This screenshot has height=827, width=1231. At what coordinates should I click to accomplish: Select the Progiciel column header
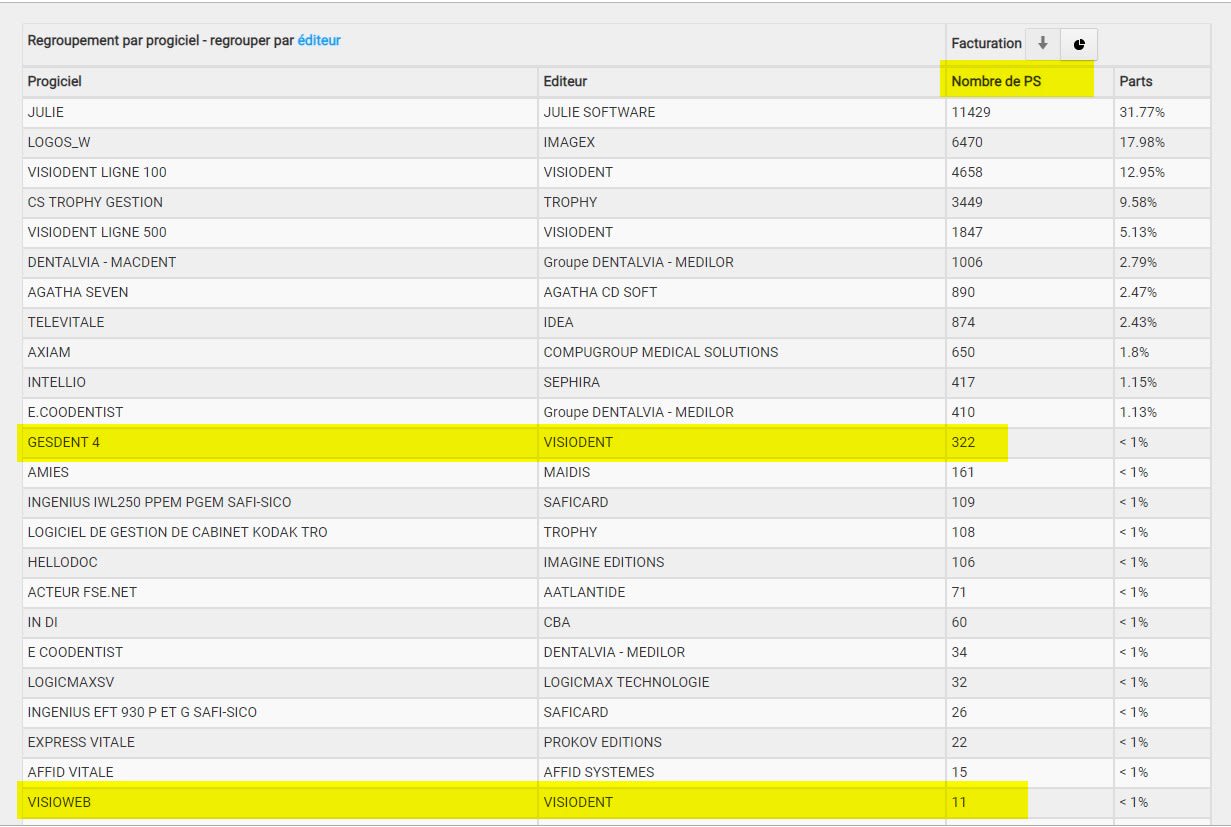(x=55, y=82)
